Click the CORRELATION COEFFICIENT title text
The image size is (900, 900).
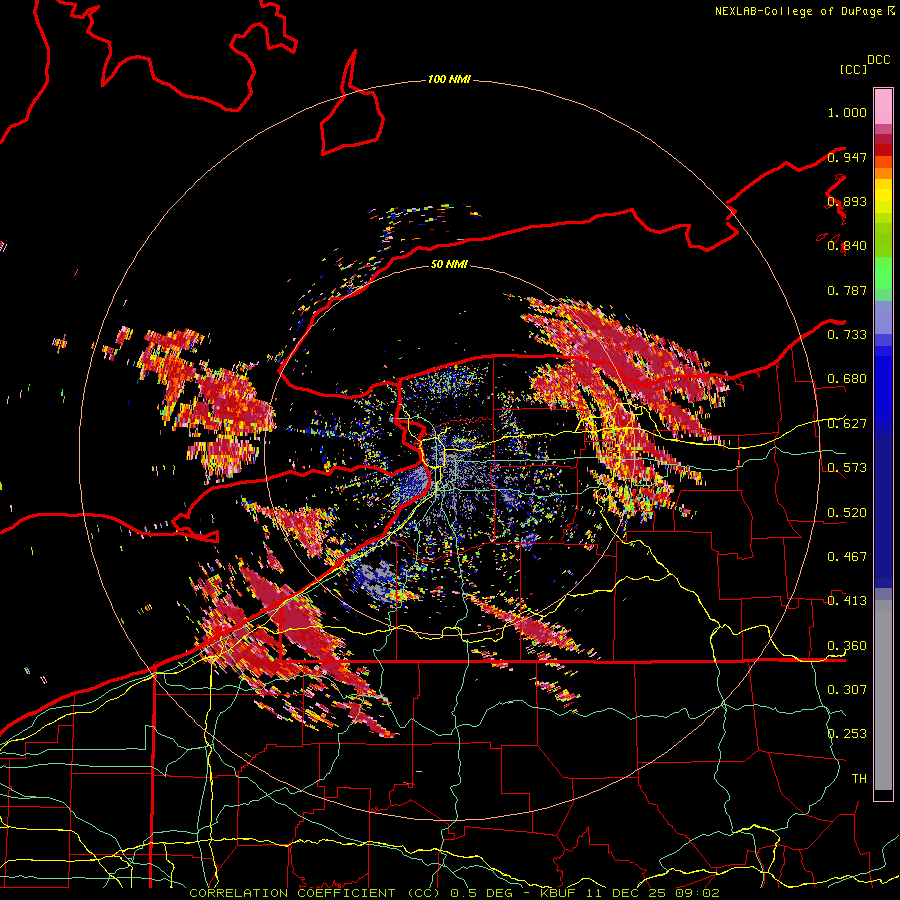click(x=292, y=893)
